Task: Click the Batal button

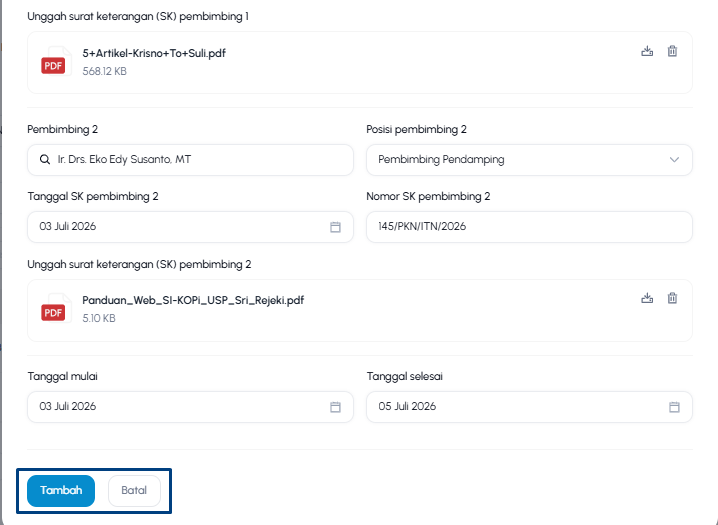Action: (134, 491)
